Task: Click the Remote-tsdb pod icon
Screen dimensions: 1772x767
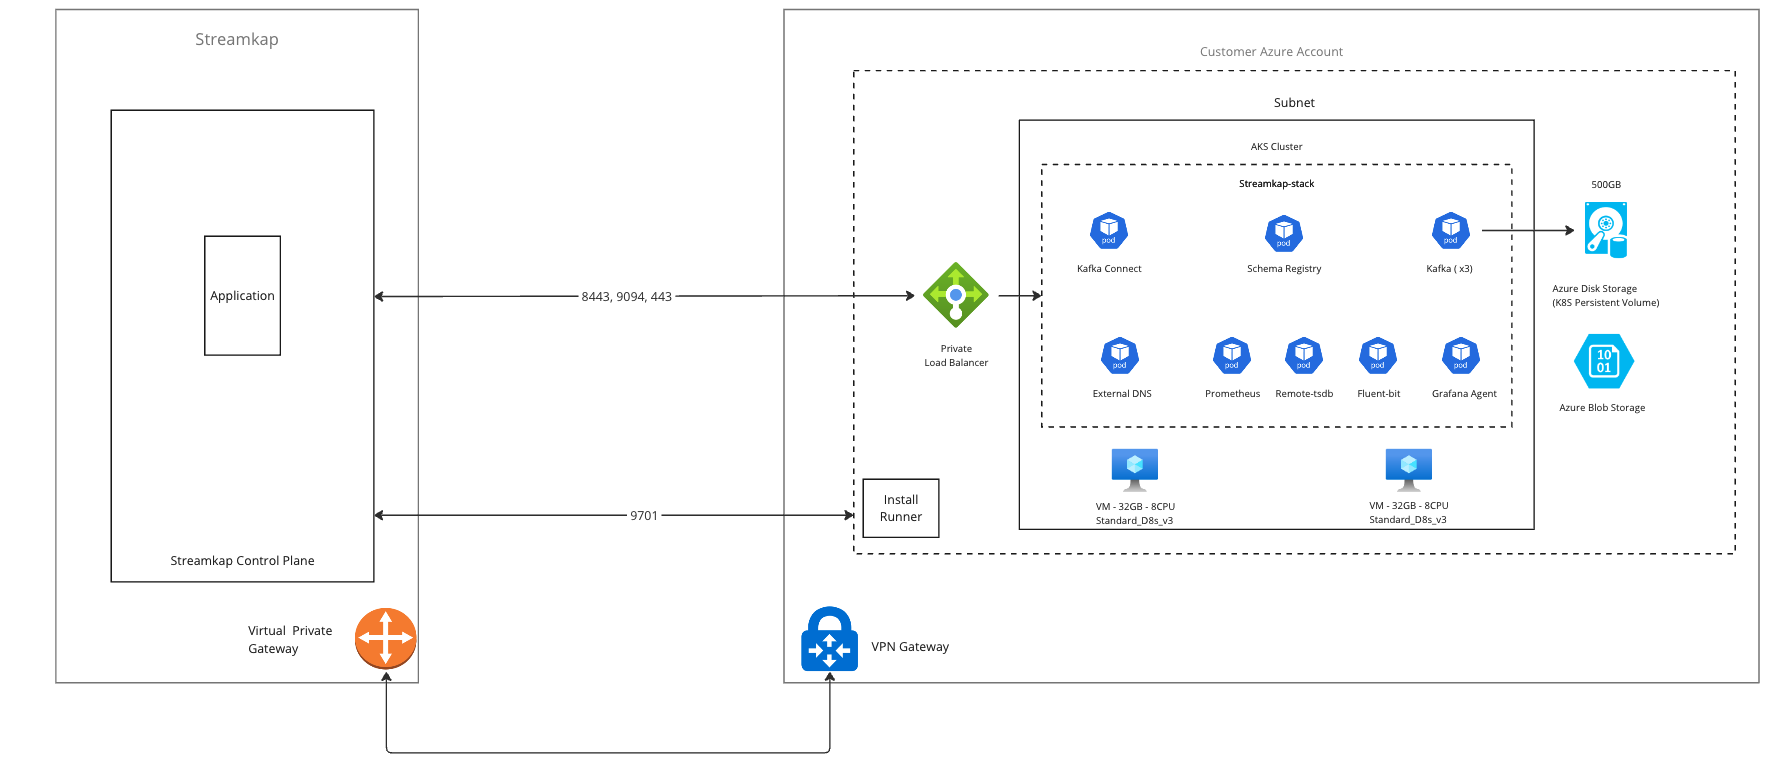Action: tap(1304, 356)
